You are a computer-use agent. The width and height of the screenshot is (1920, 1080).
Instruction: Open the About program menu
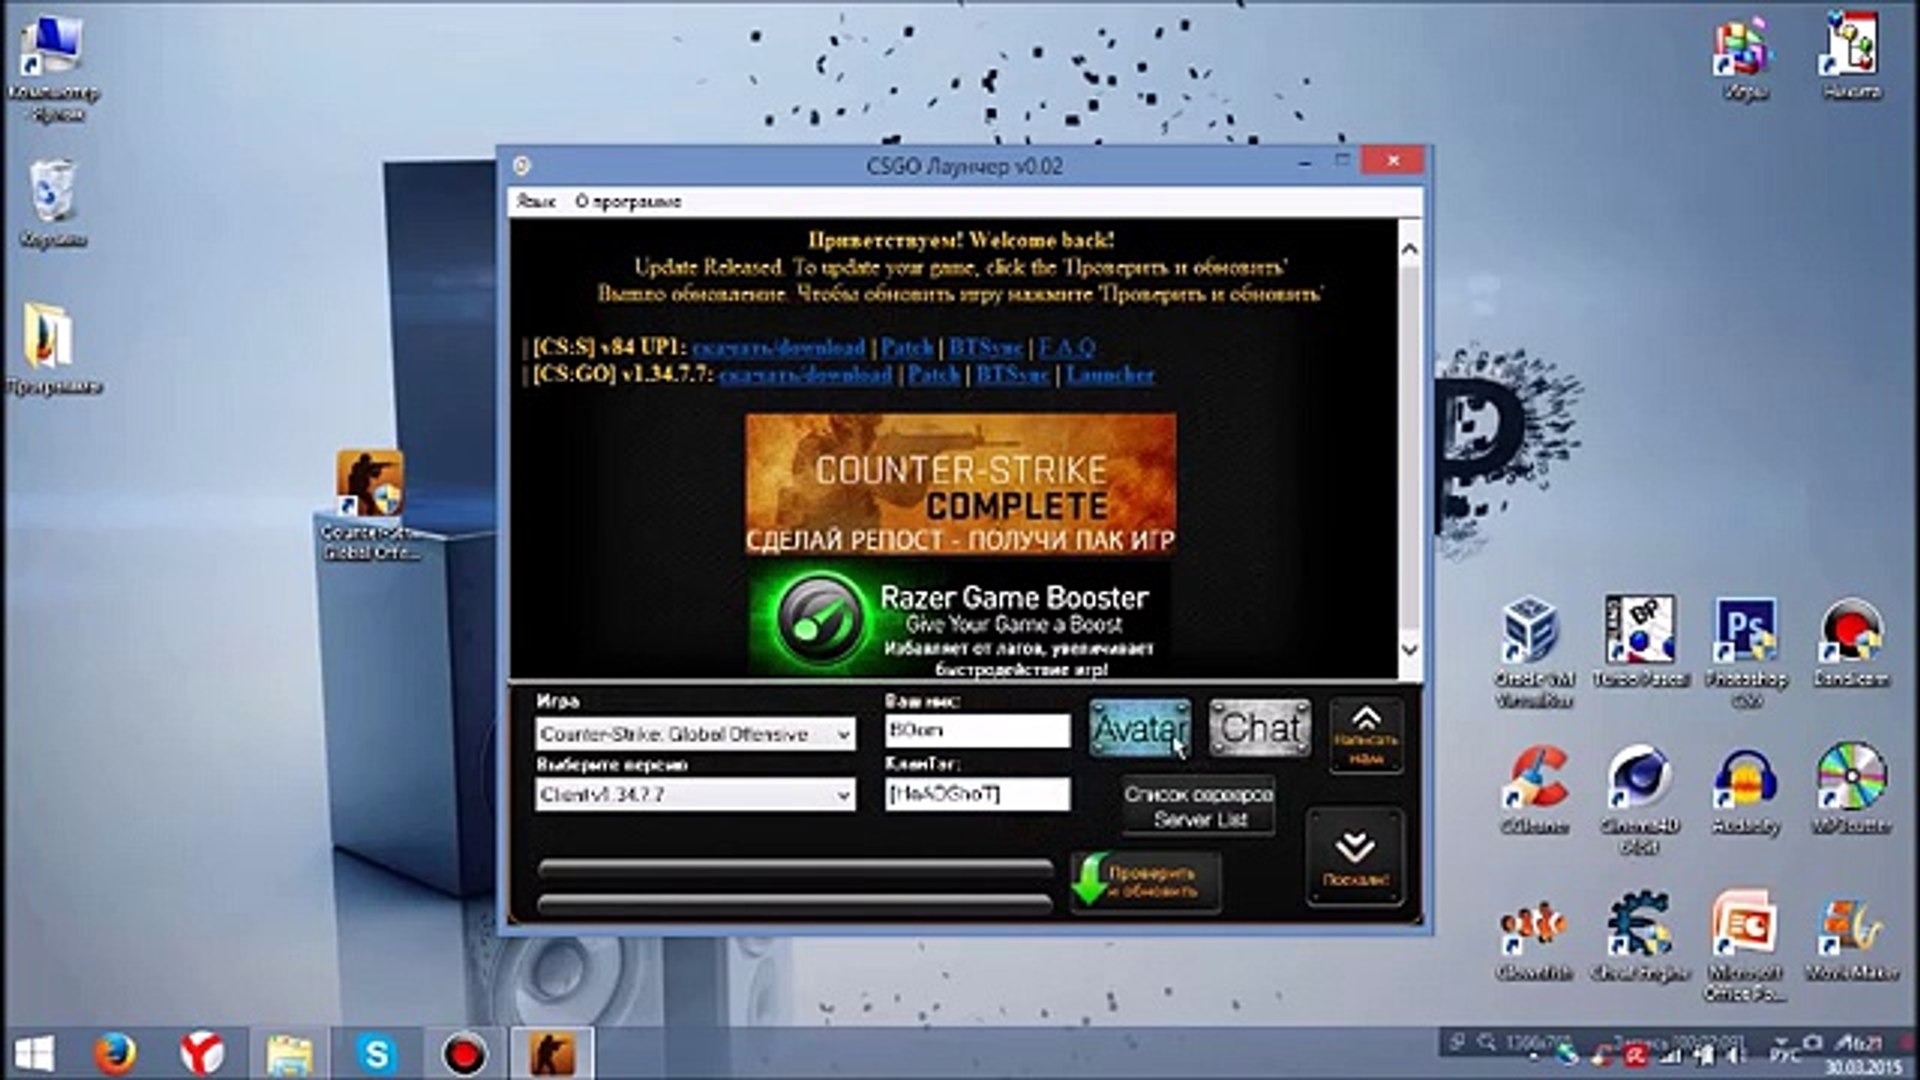point(628,202)
